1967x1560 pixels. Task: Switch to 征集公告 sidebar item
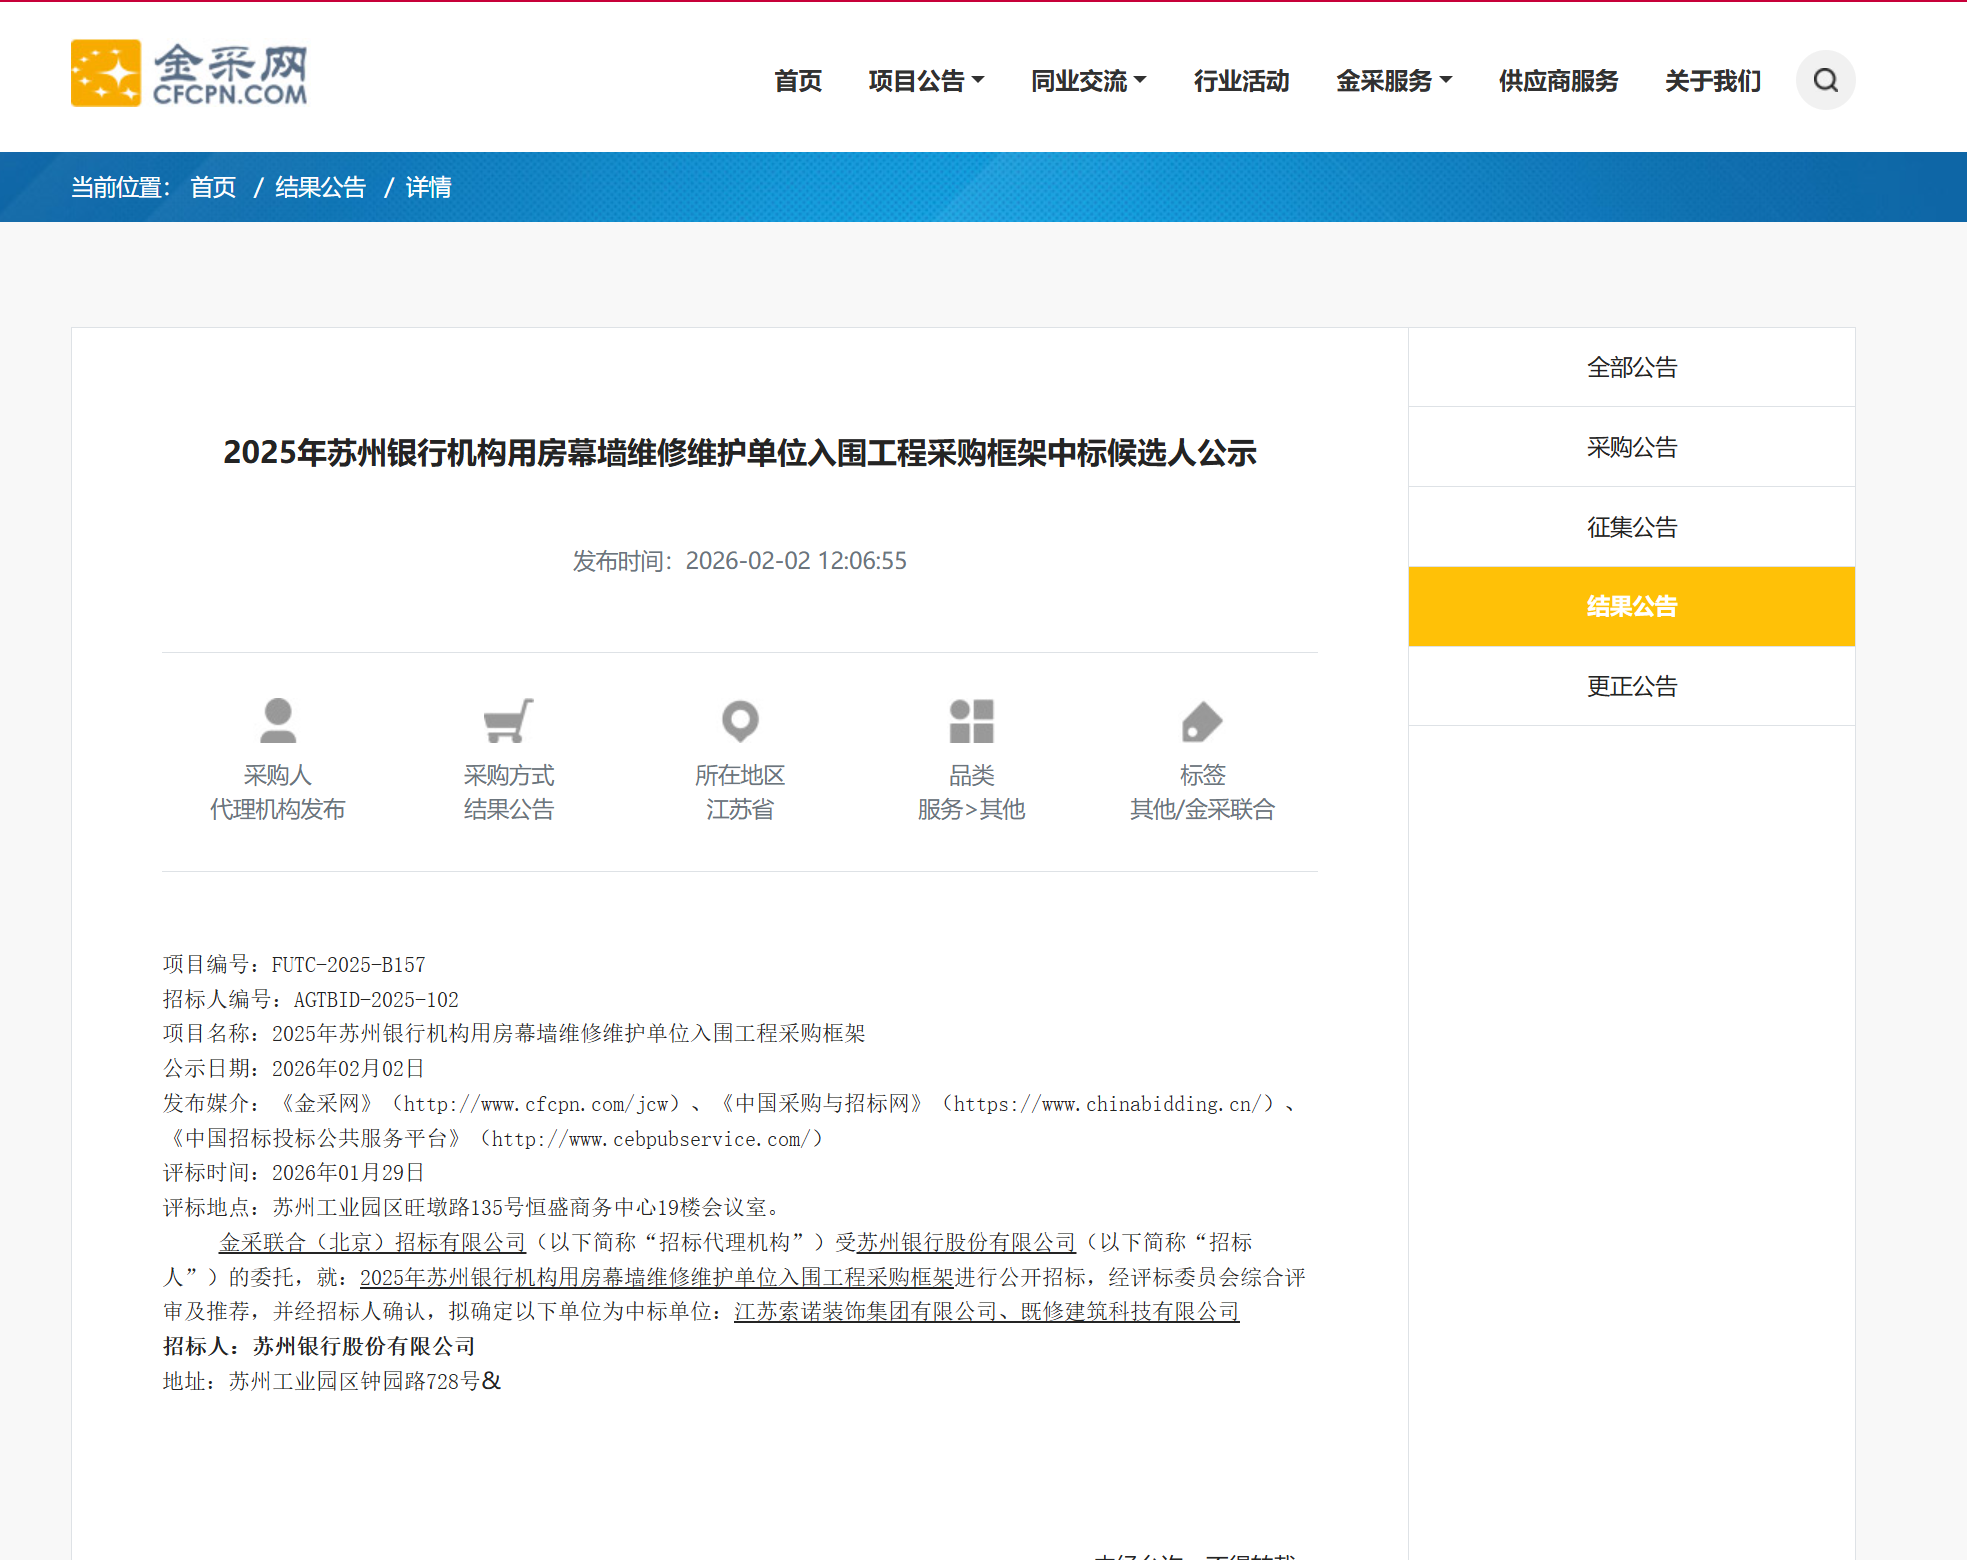click(1631, 527)
